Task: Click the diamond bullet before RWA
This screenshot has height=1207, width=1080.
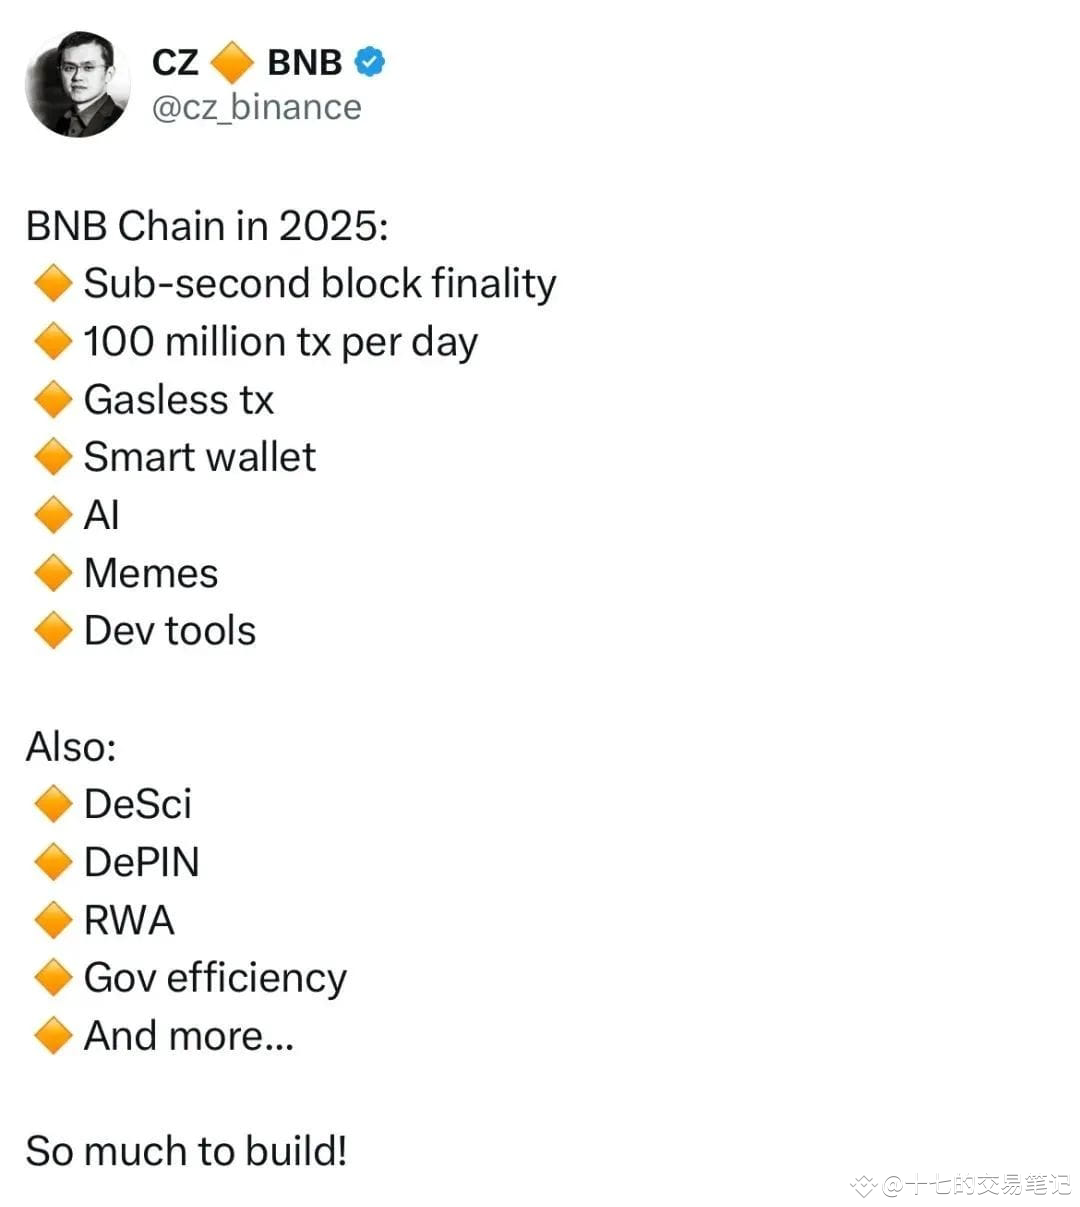Action: pos(53,920)
